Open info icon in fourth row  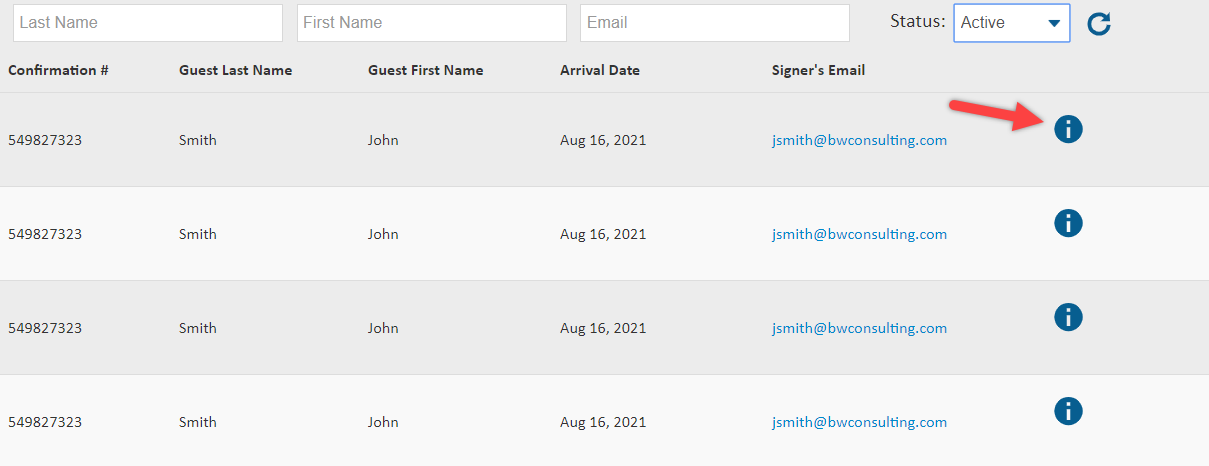(x=1068, y=411)
